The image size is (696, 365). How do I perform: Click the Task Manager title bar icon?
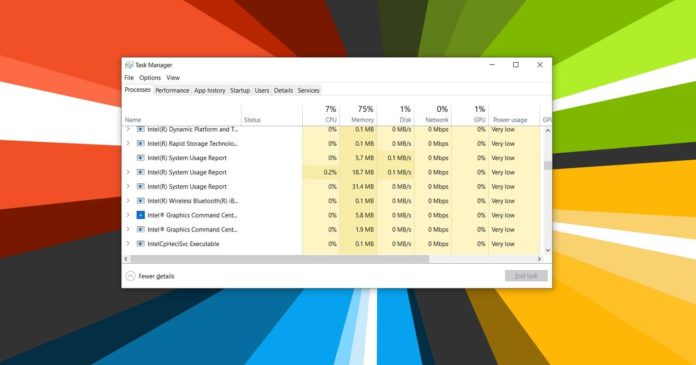click(x=129, y=65)
